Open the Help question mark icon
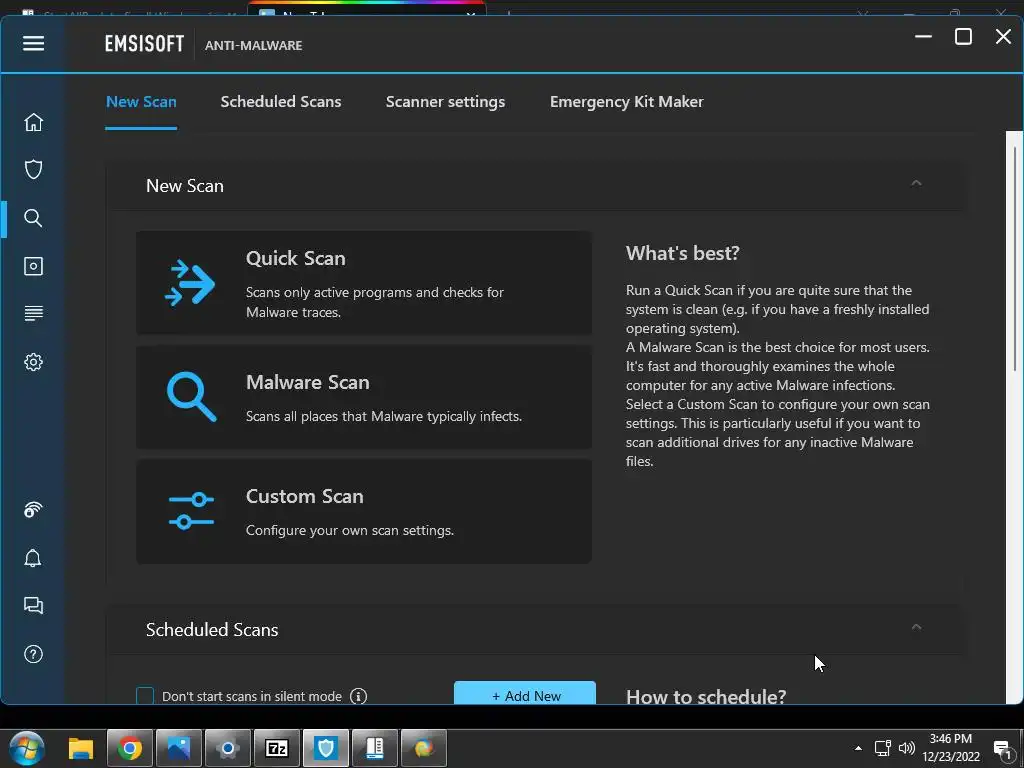The width and height of the screenshot is (1024, 768). (33, 654)
